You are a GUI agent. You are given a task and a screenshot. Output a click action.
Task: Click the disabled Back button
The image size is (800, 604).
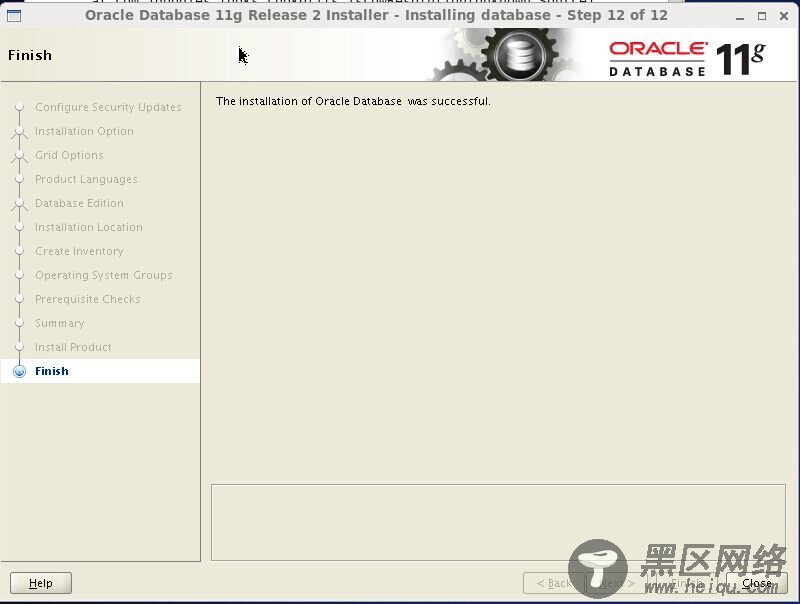tap(554, 583)
